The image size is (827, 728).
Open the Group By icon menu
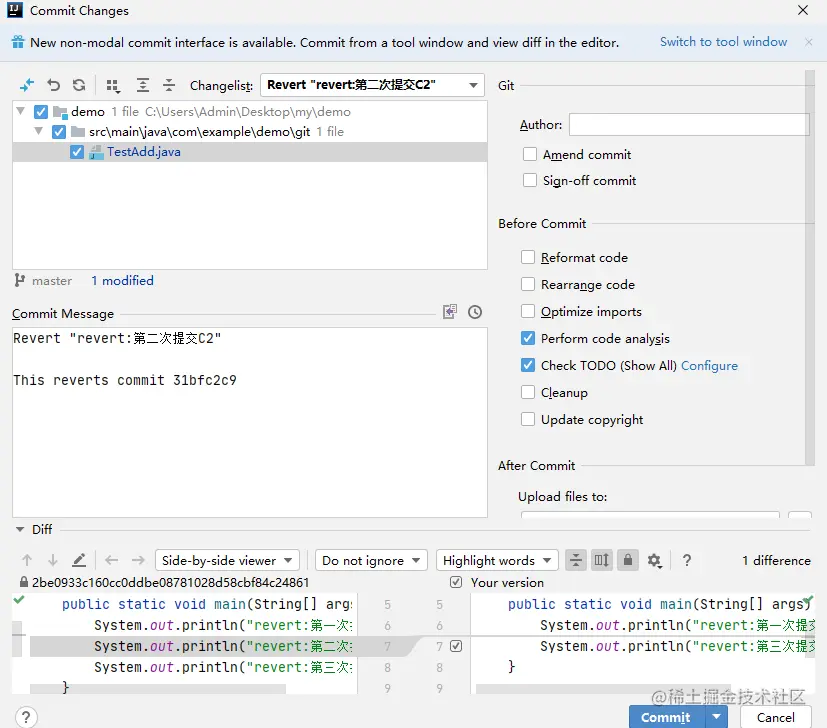pyautogui.click(x=113, y=85)
